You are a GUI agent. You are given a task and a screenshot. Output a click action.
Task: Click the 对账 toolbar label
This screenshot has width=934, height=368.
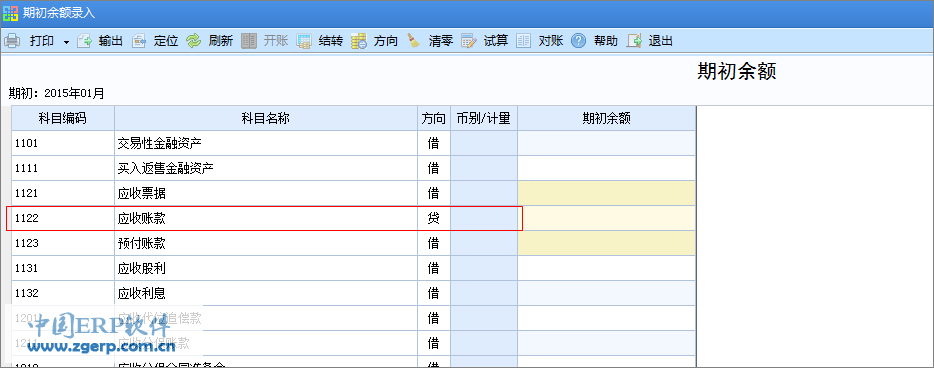pyautogui.click(x=550, y=41)
